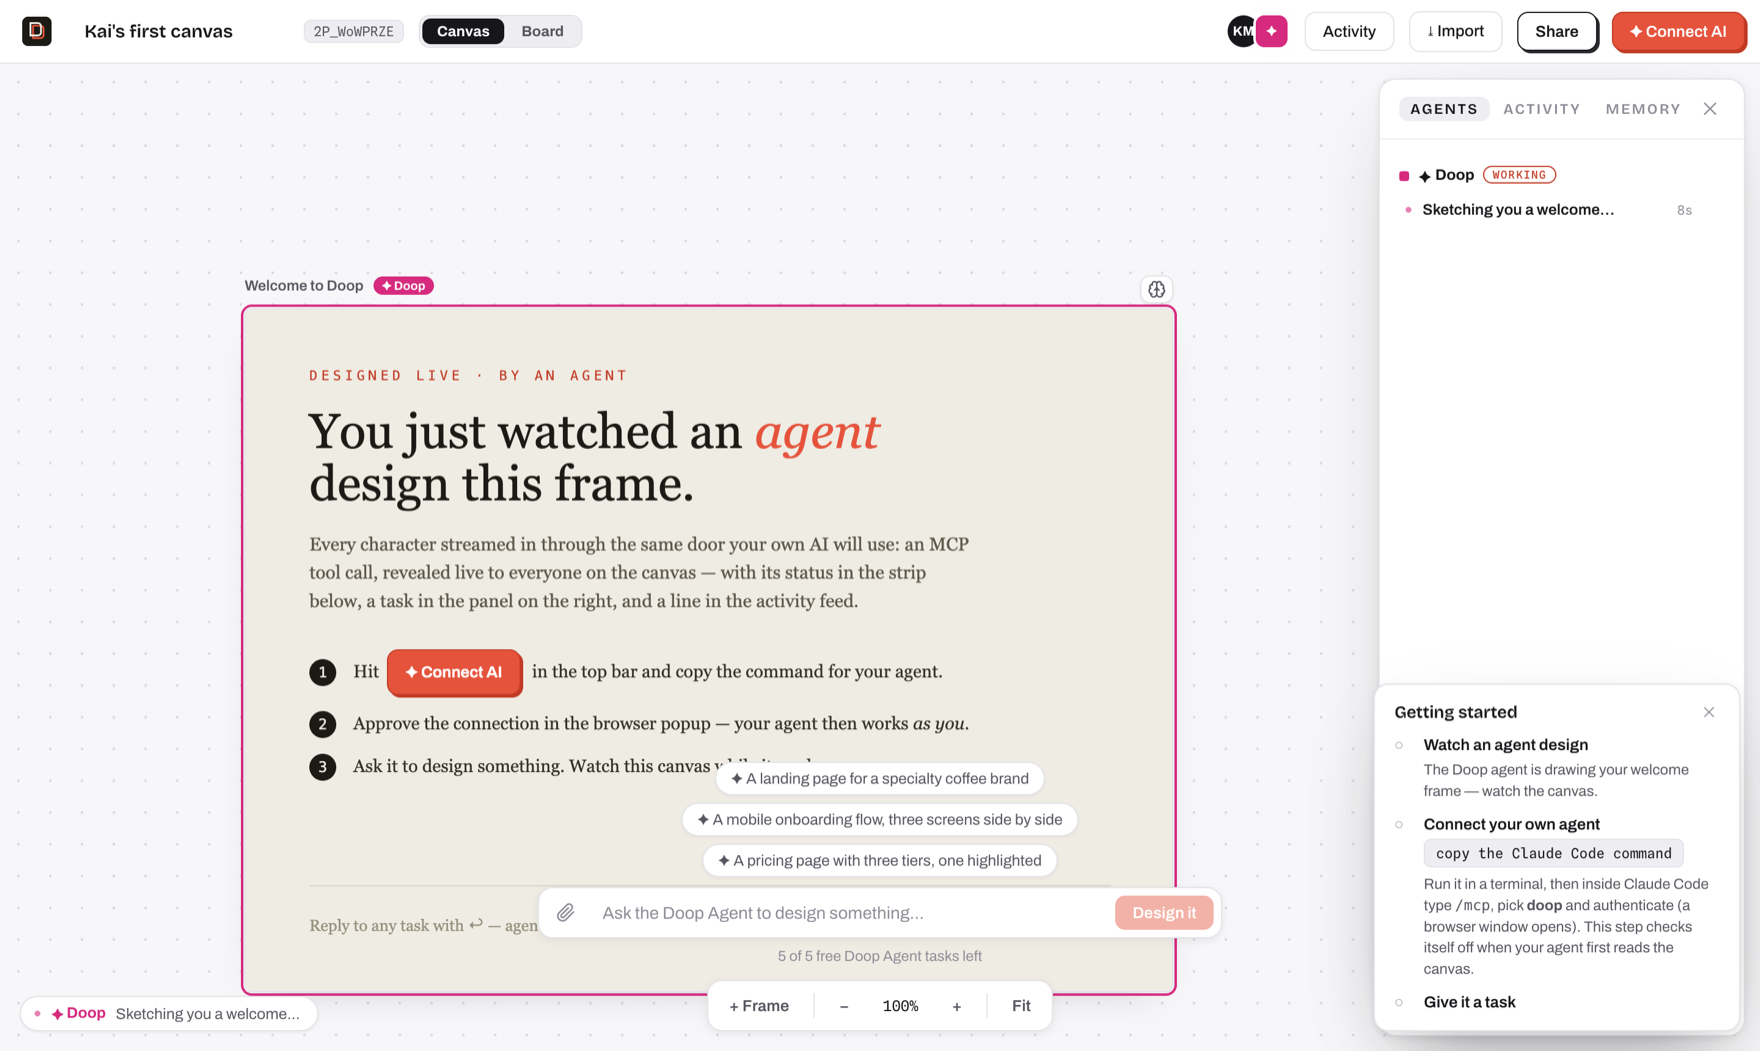This screenshot has height=1051, width=1760.
Task: Open the MEMORY tab
Action: pyautogui.click(x=1643, y=109)
